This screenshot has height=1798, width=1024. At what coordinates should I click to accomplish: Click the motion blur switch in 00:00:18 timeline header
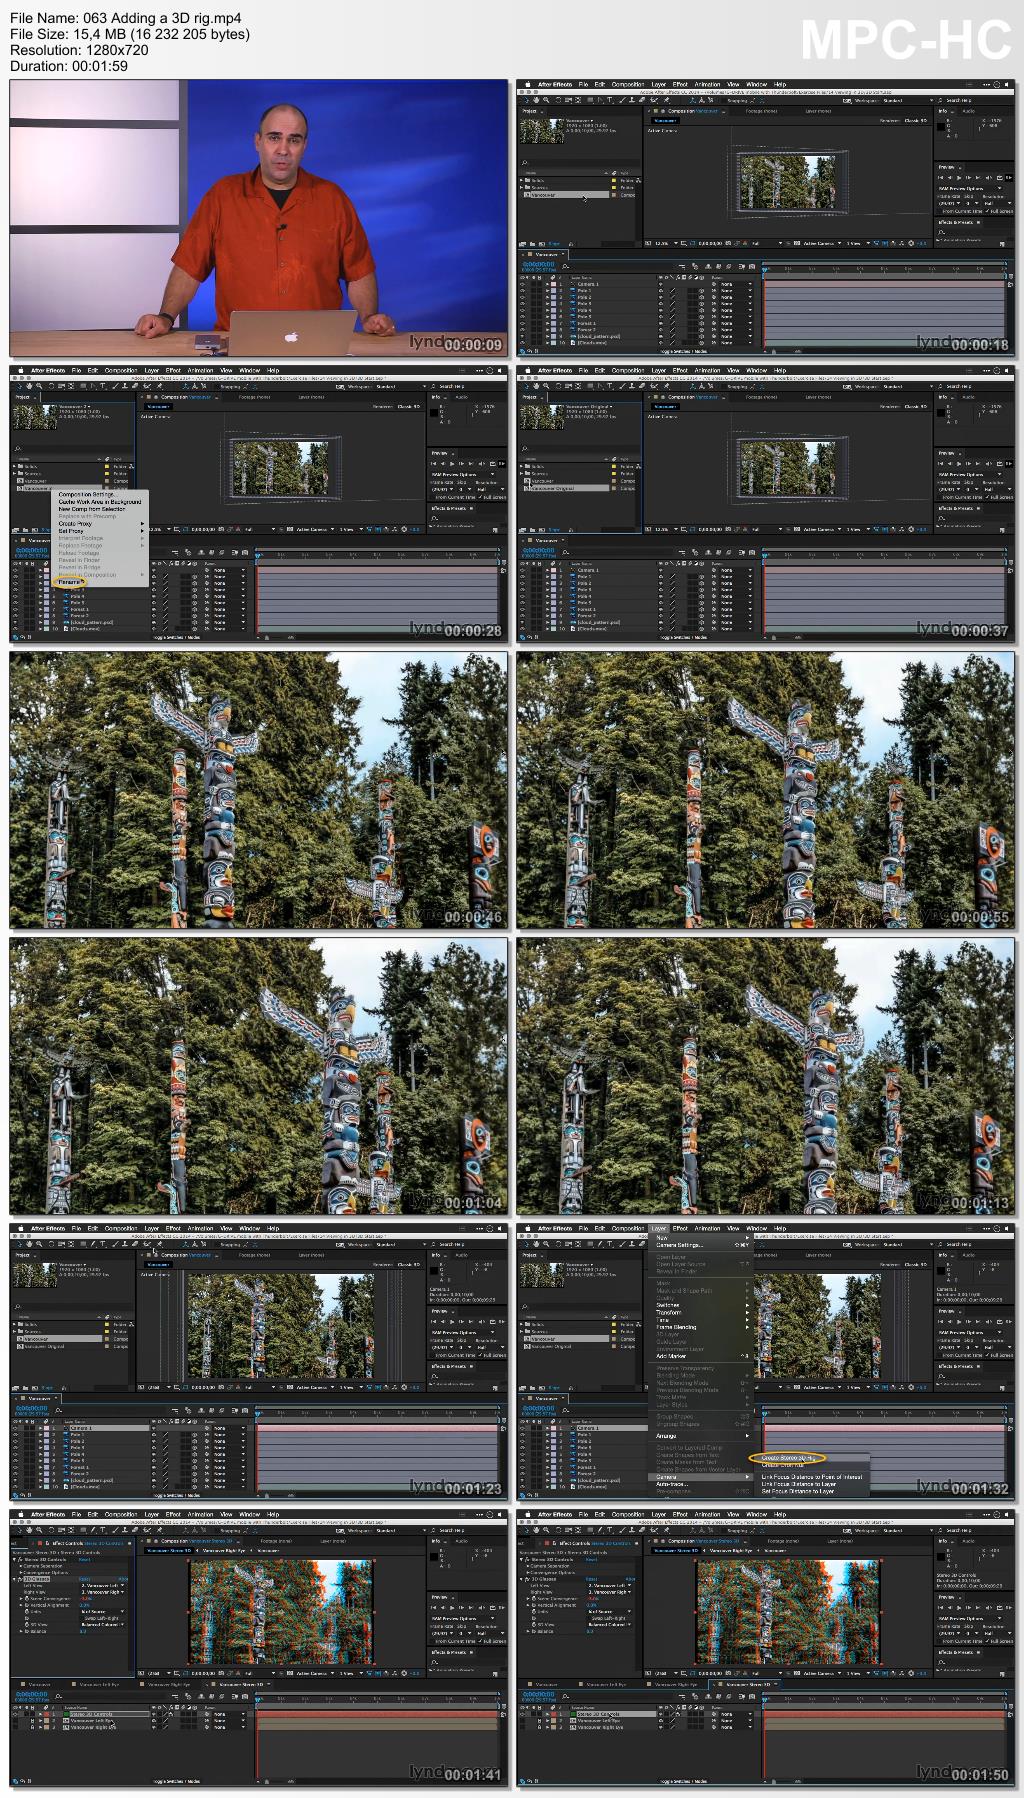pyautogui.click(x=728, y=266)
